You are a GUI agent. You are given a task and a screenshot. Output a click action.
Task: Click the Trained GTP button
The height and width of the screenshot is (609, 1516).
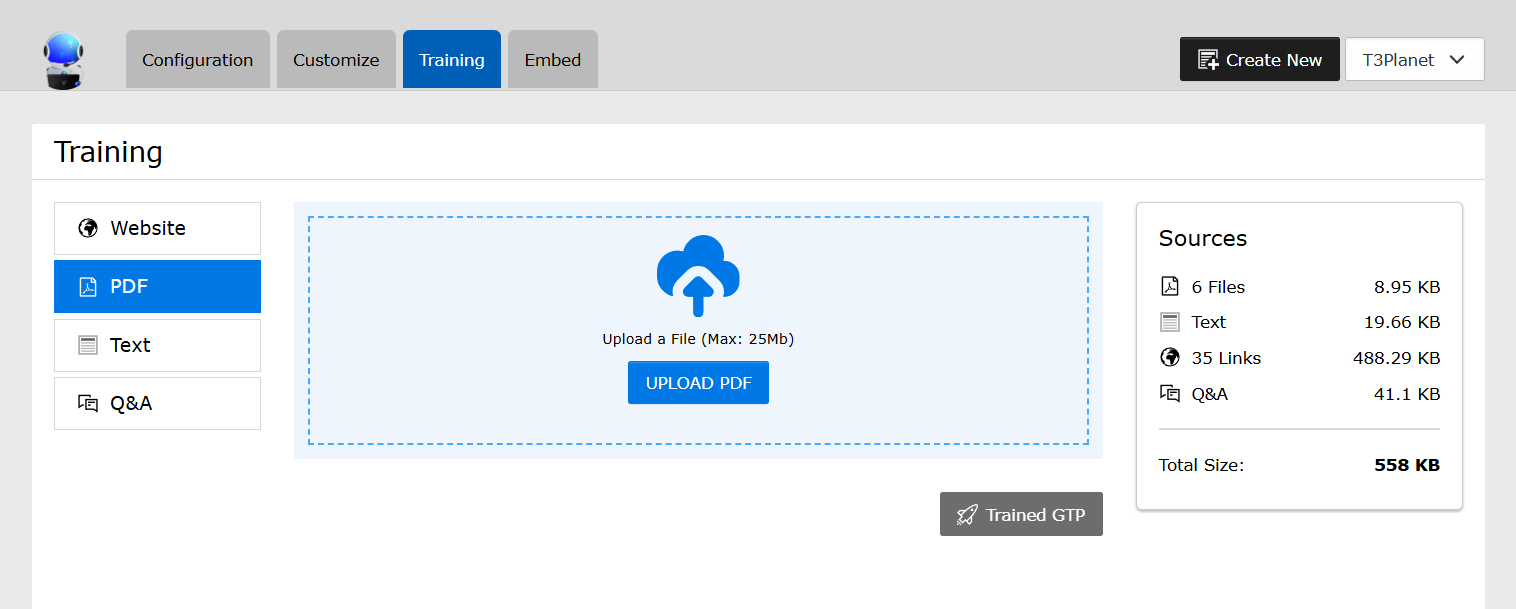(1021, 514)
